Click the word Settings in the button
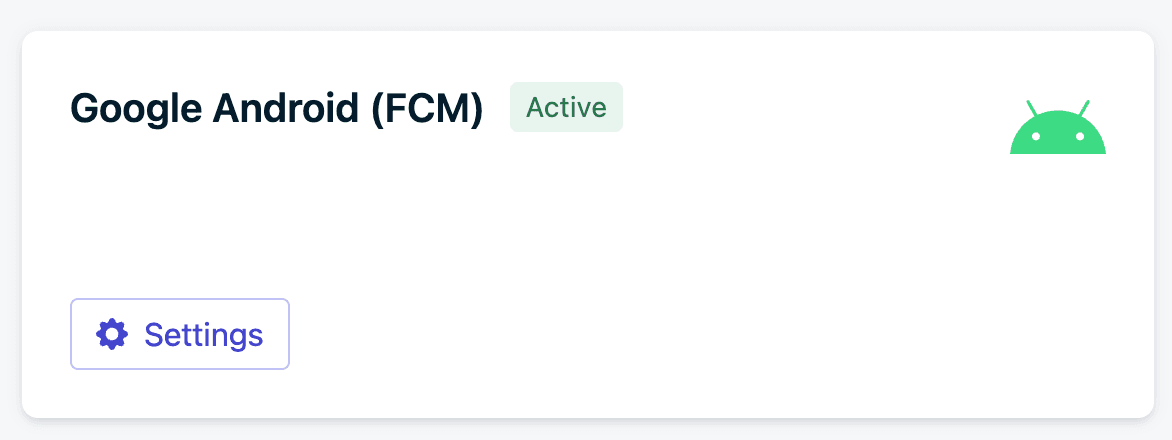This screenshot has height=440, width=1172. [203, 334]
